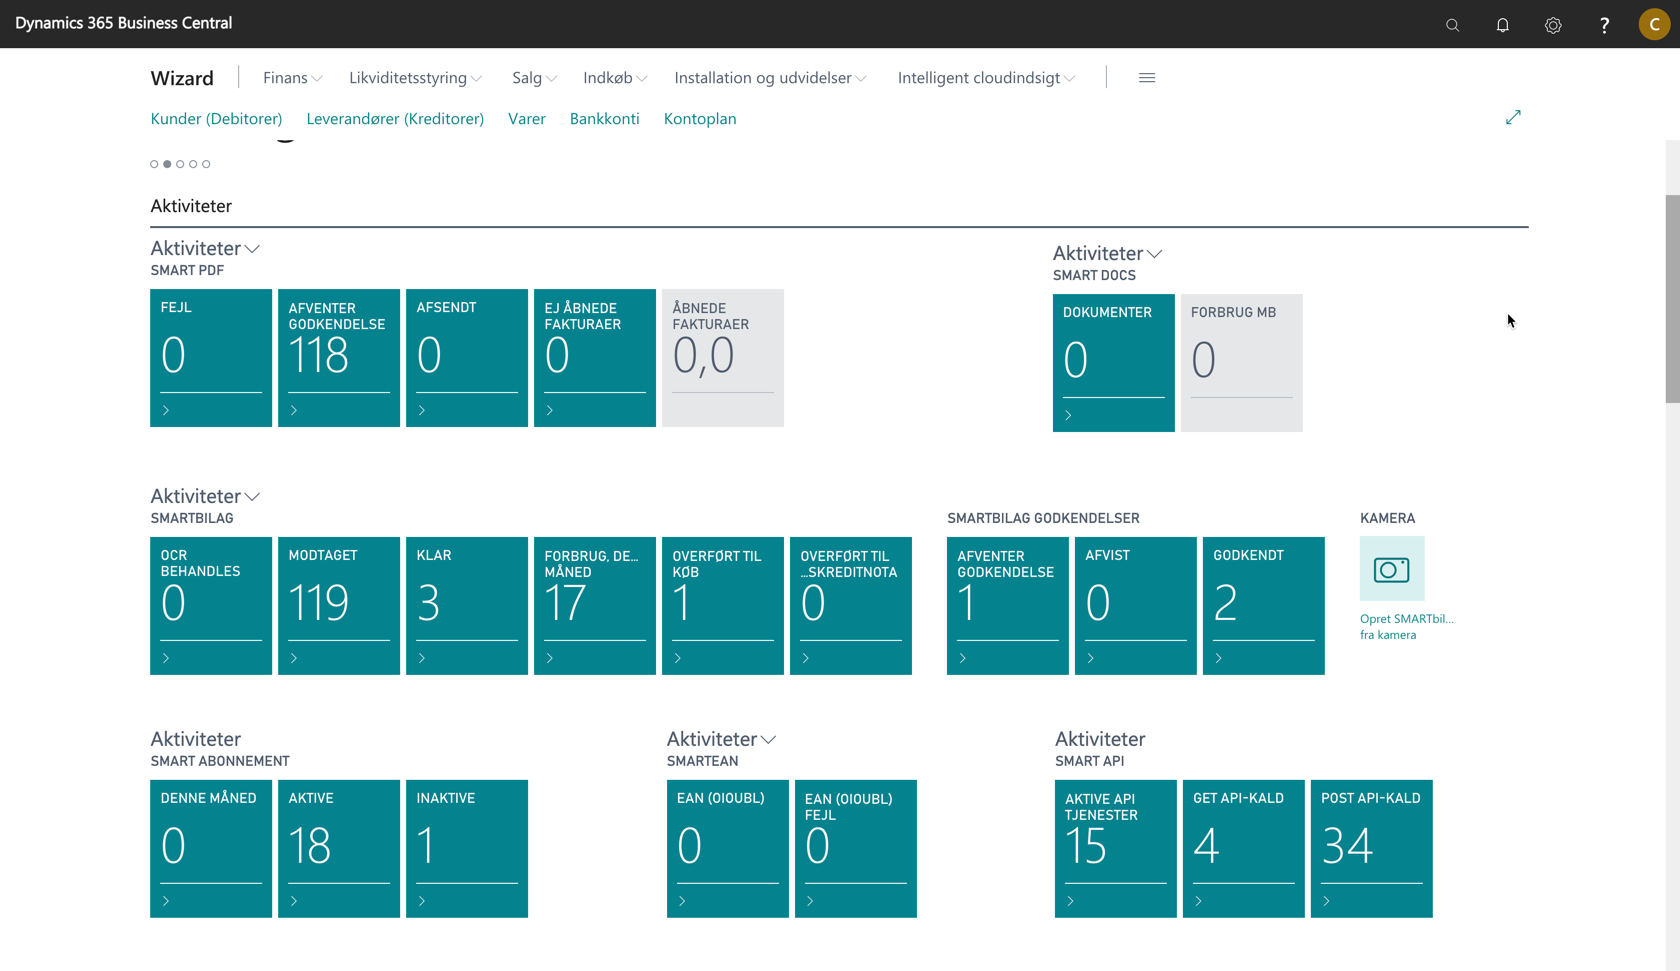Image resolution: width=1680 pixels, height=971 pixels.
Task: Open Leverandører (Kreditorer) link
Action: [x=395, y=119]
